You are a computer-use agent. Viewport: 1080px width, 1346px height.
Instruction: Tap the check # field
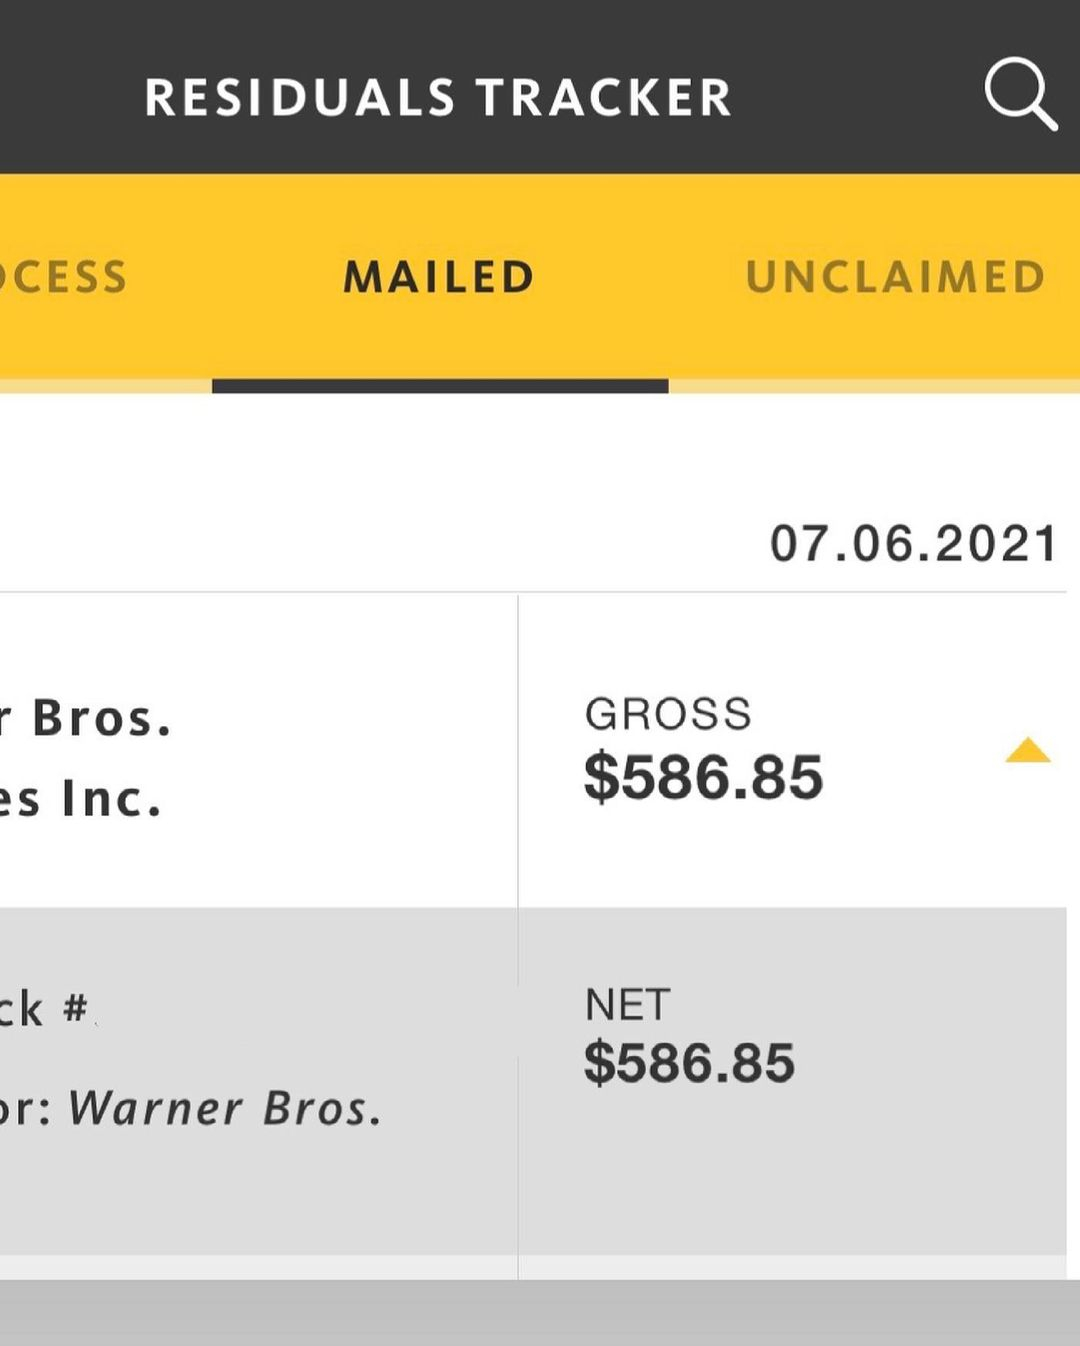click(x=45, y=1009)
